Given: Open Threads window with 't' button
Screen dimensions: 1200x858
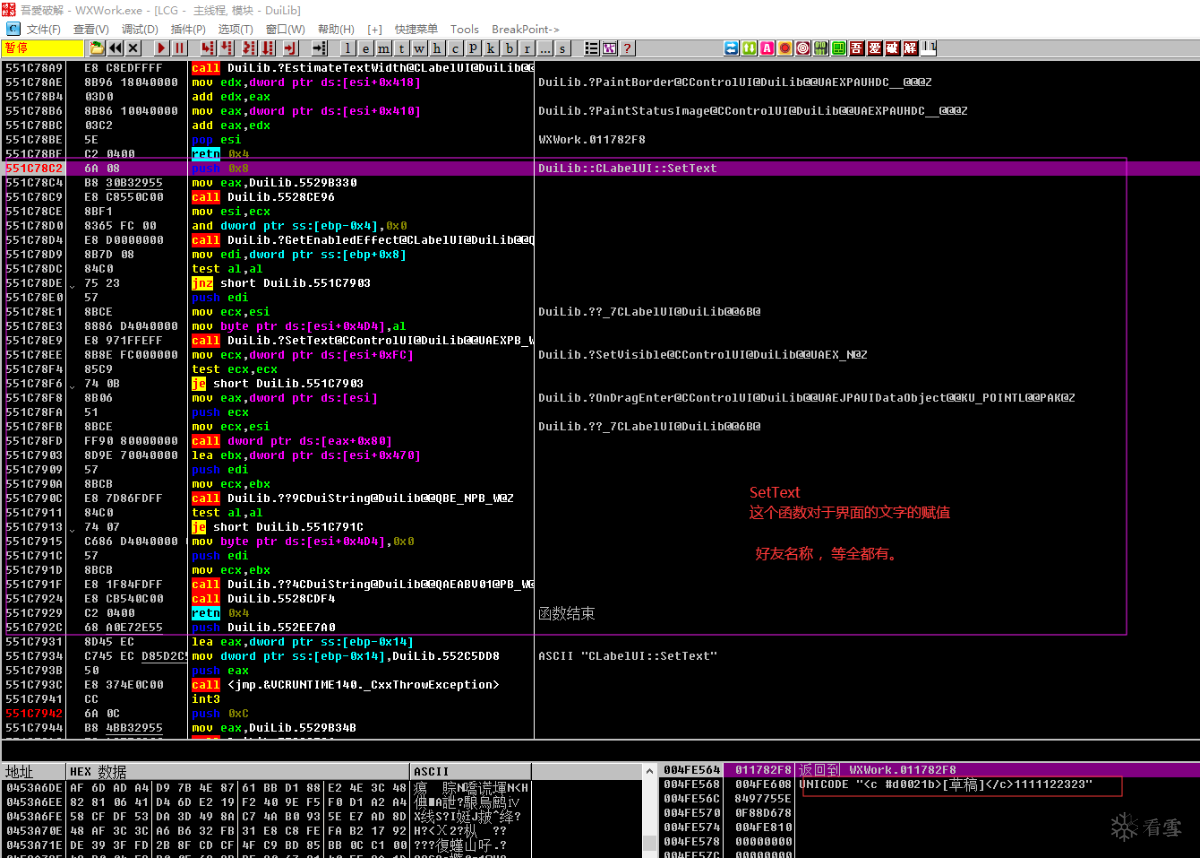Looking at the screenshot, I should pyautogui.click(x=401, y=48).
